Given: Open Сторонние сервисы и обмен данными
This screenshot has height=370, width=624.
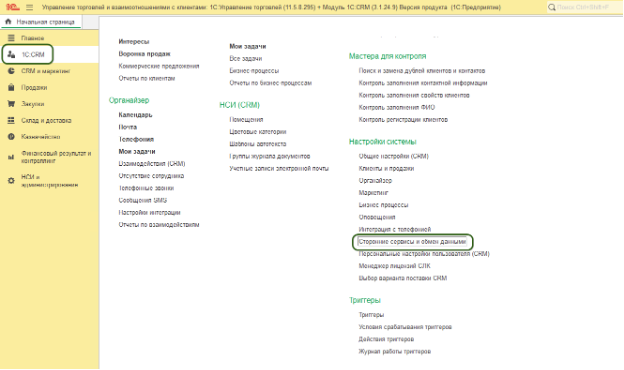Looking at the screenshot, I should click(412, 242).
